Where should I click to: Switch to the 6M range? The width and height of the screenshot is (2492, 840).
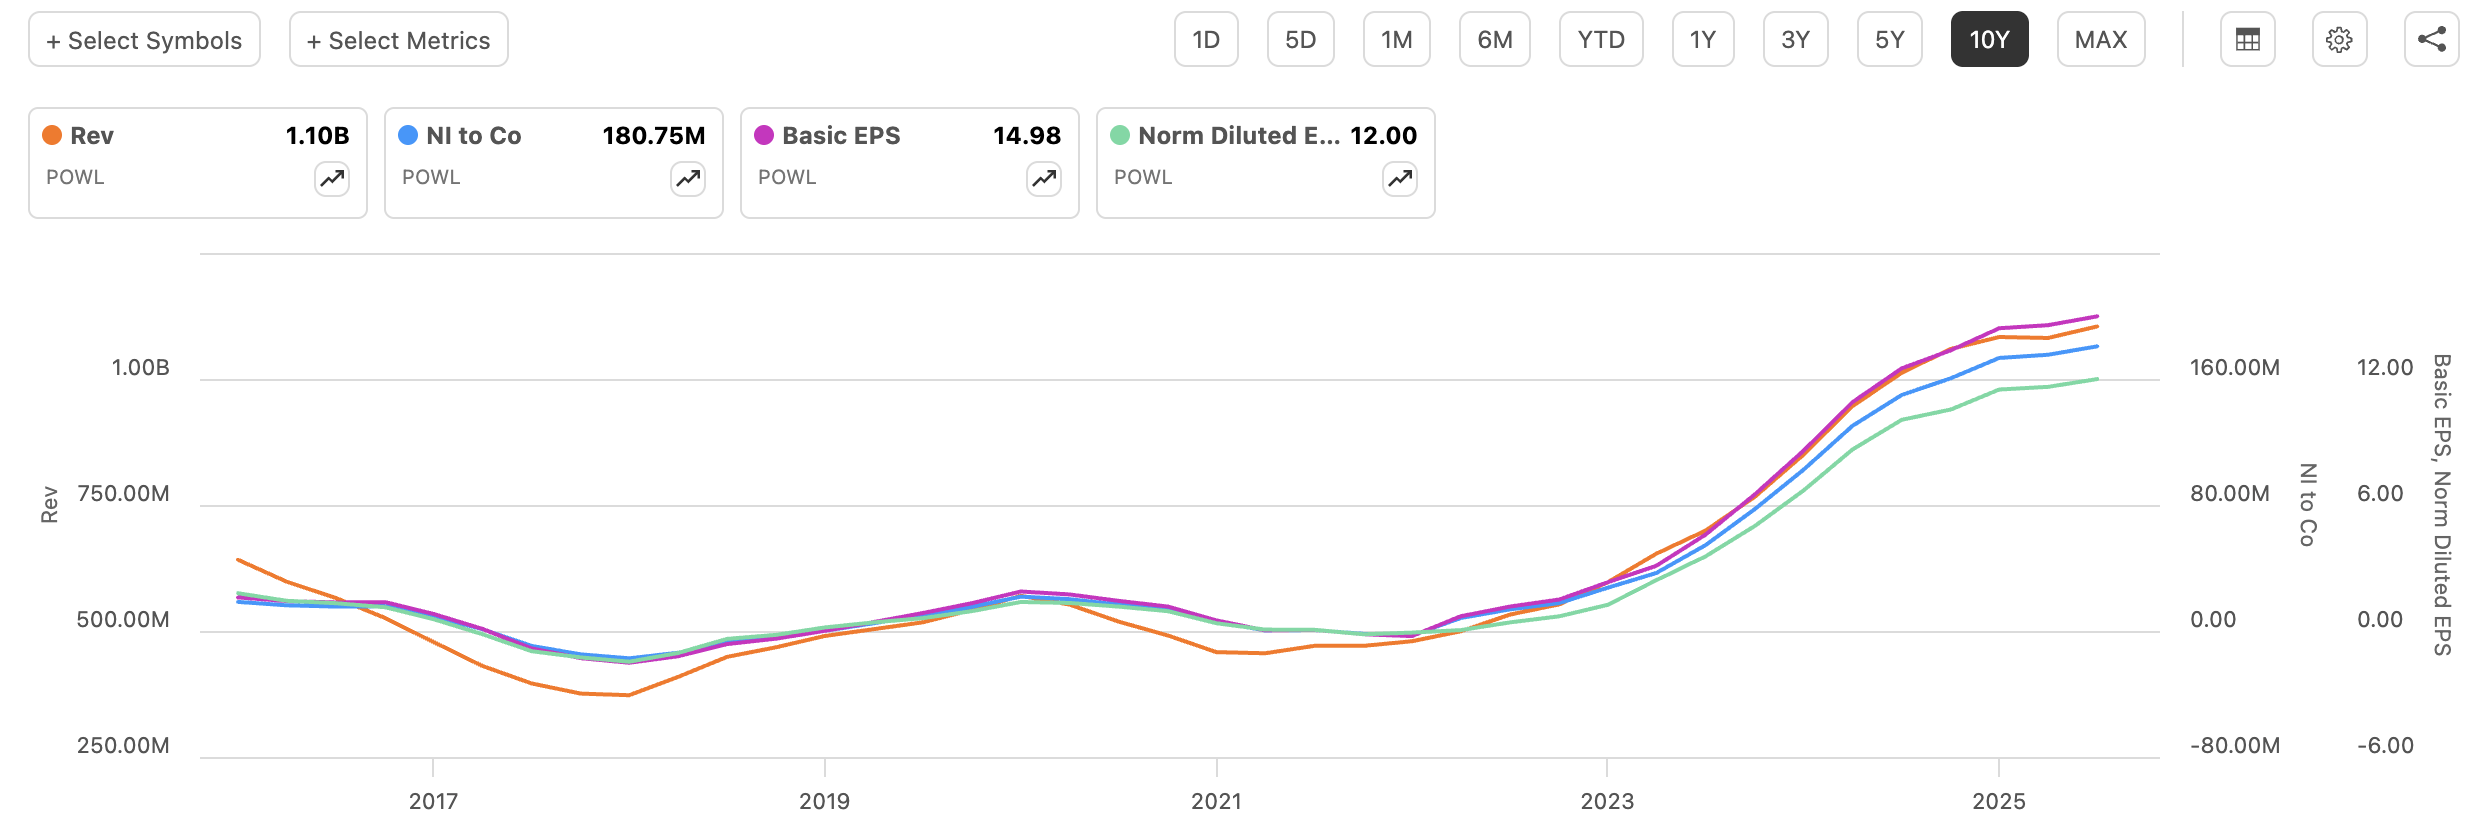(x=1494, y=40)
